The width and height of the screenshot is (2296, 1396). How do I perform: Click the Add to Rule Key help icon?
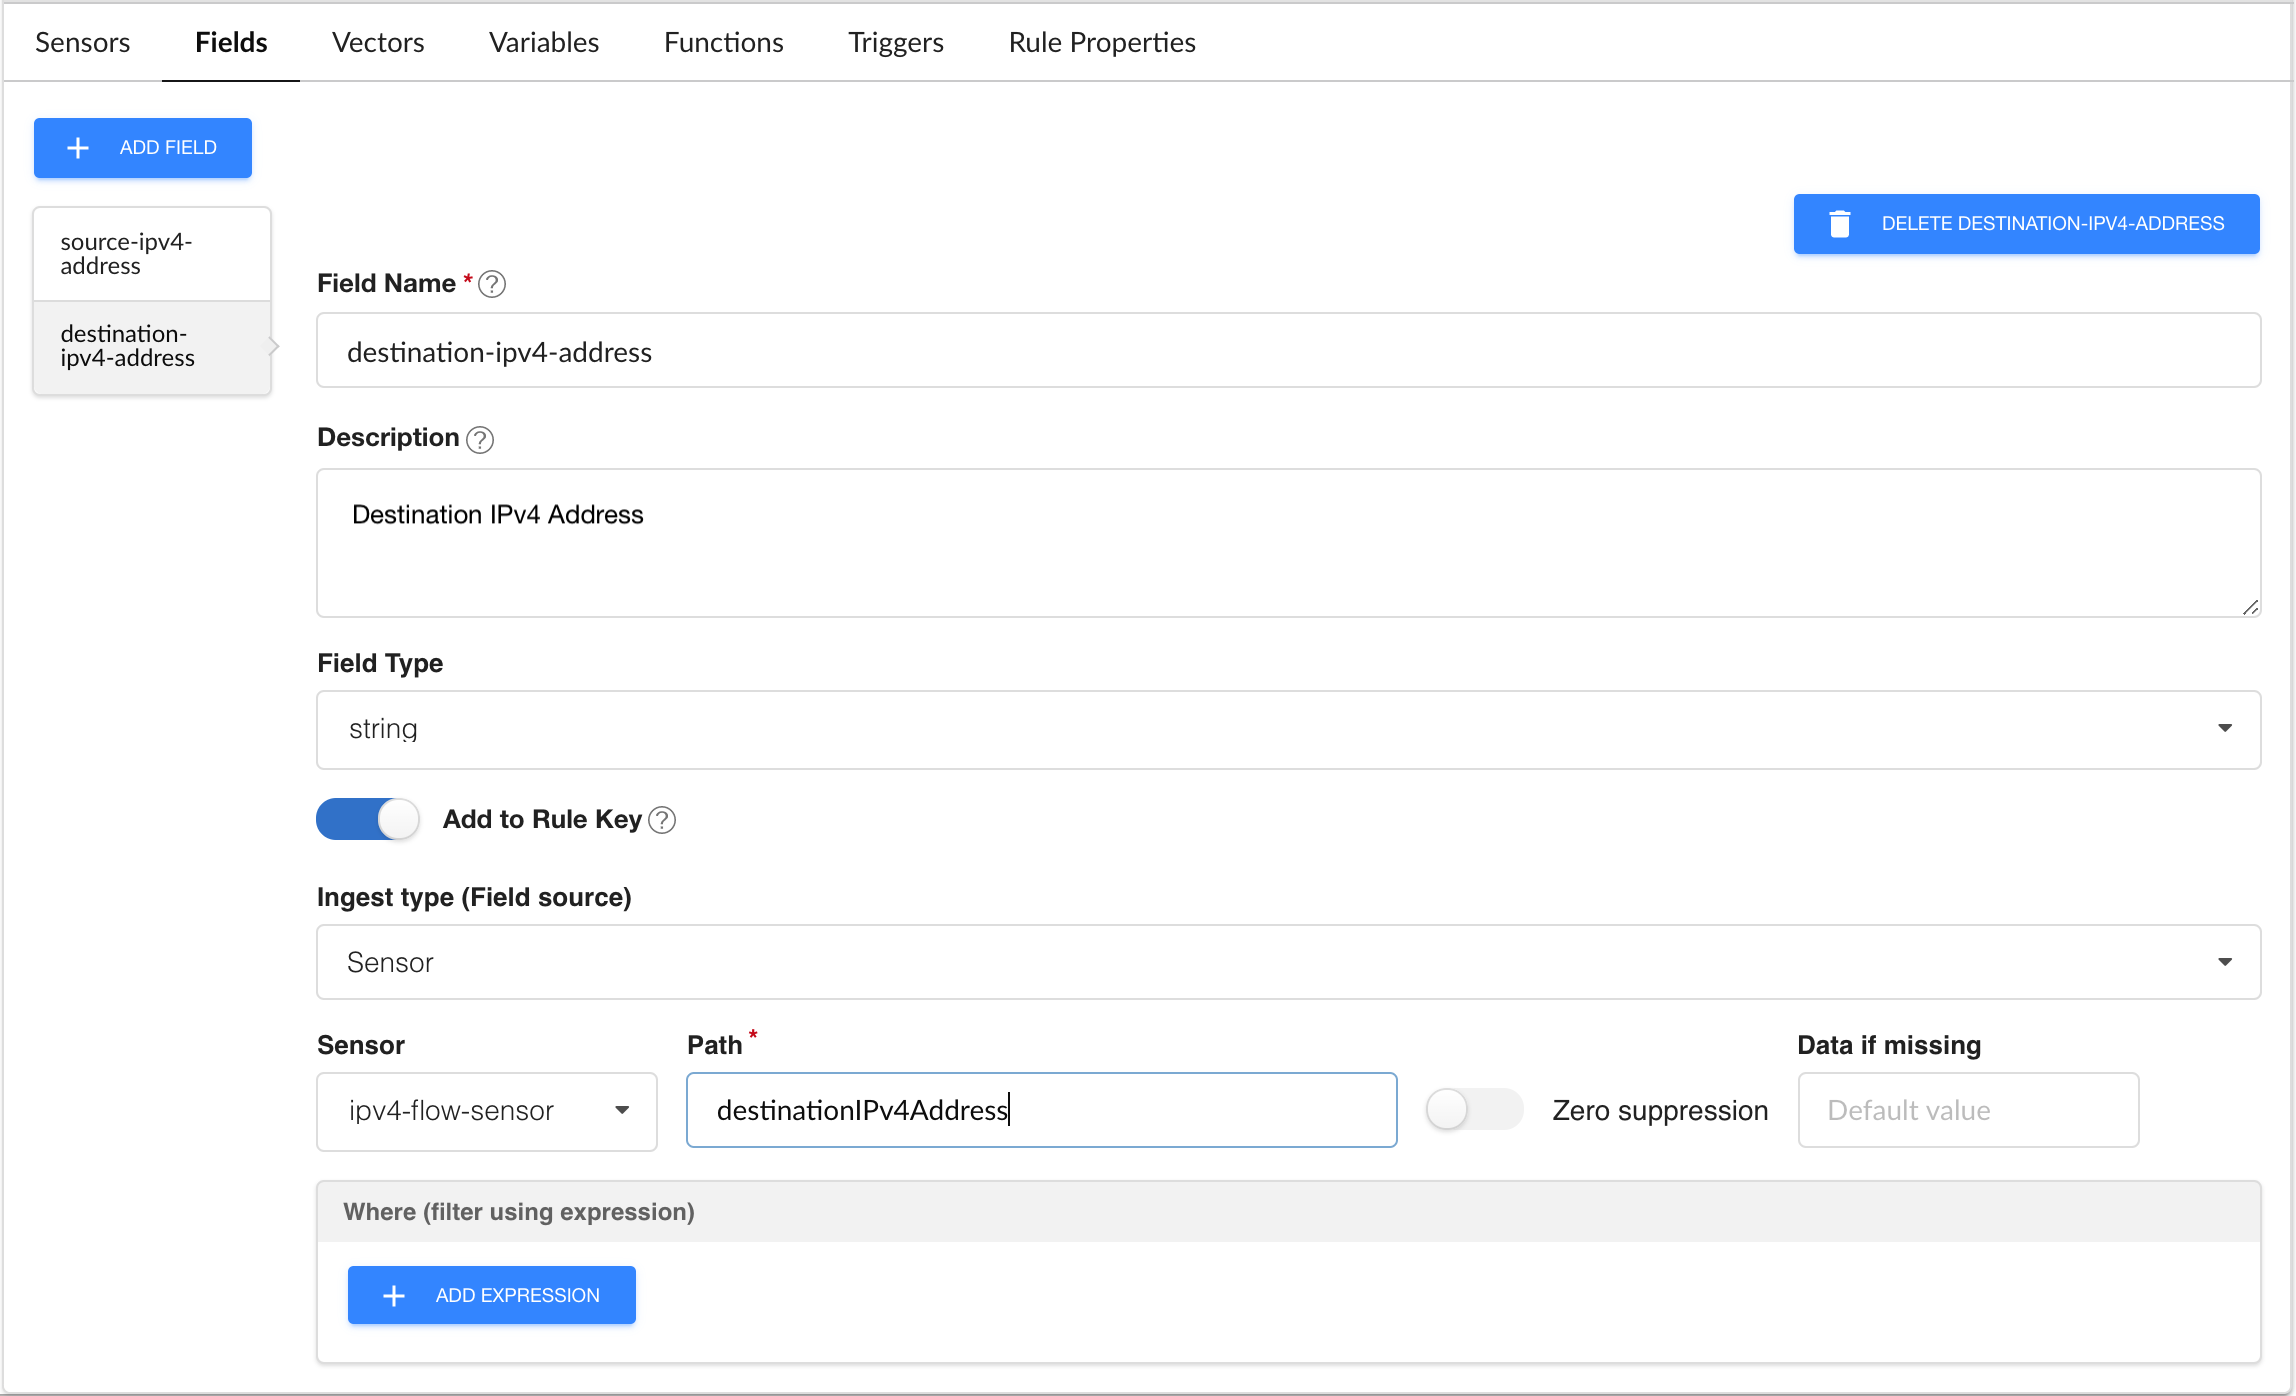coord(662,820)
